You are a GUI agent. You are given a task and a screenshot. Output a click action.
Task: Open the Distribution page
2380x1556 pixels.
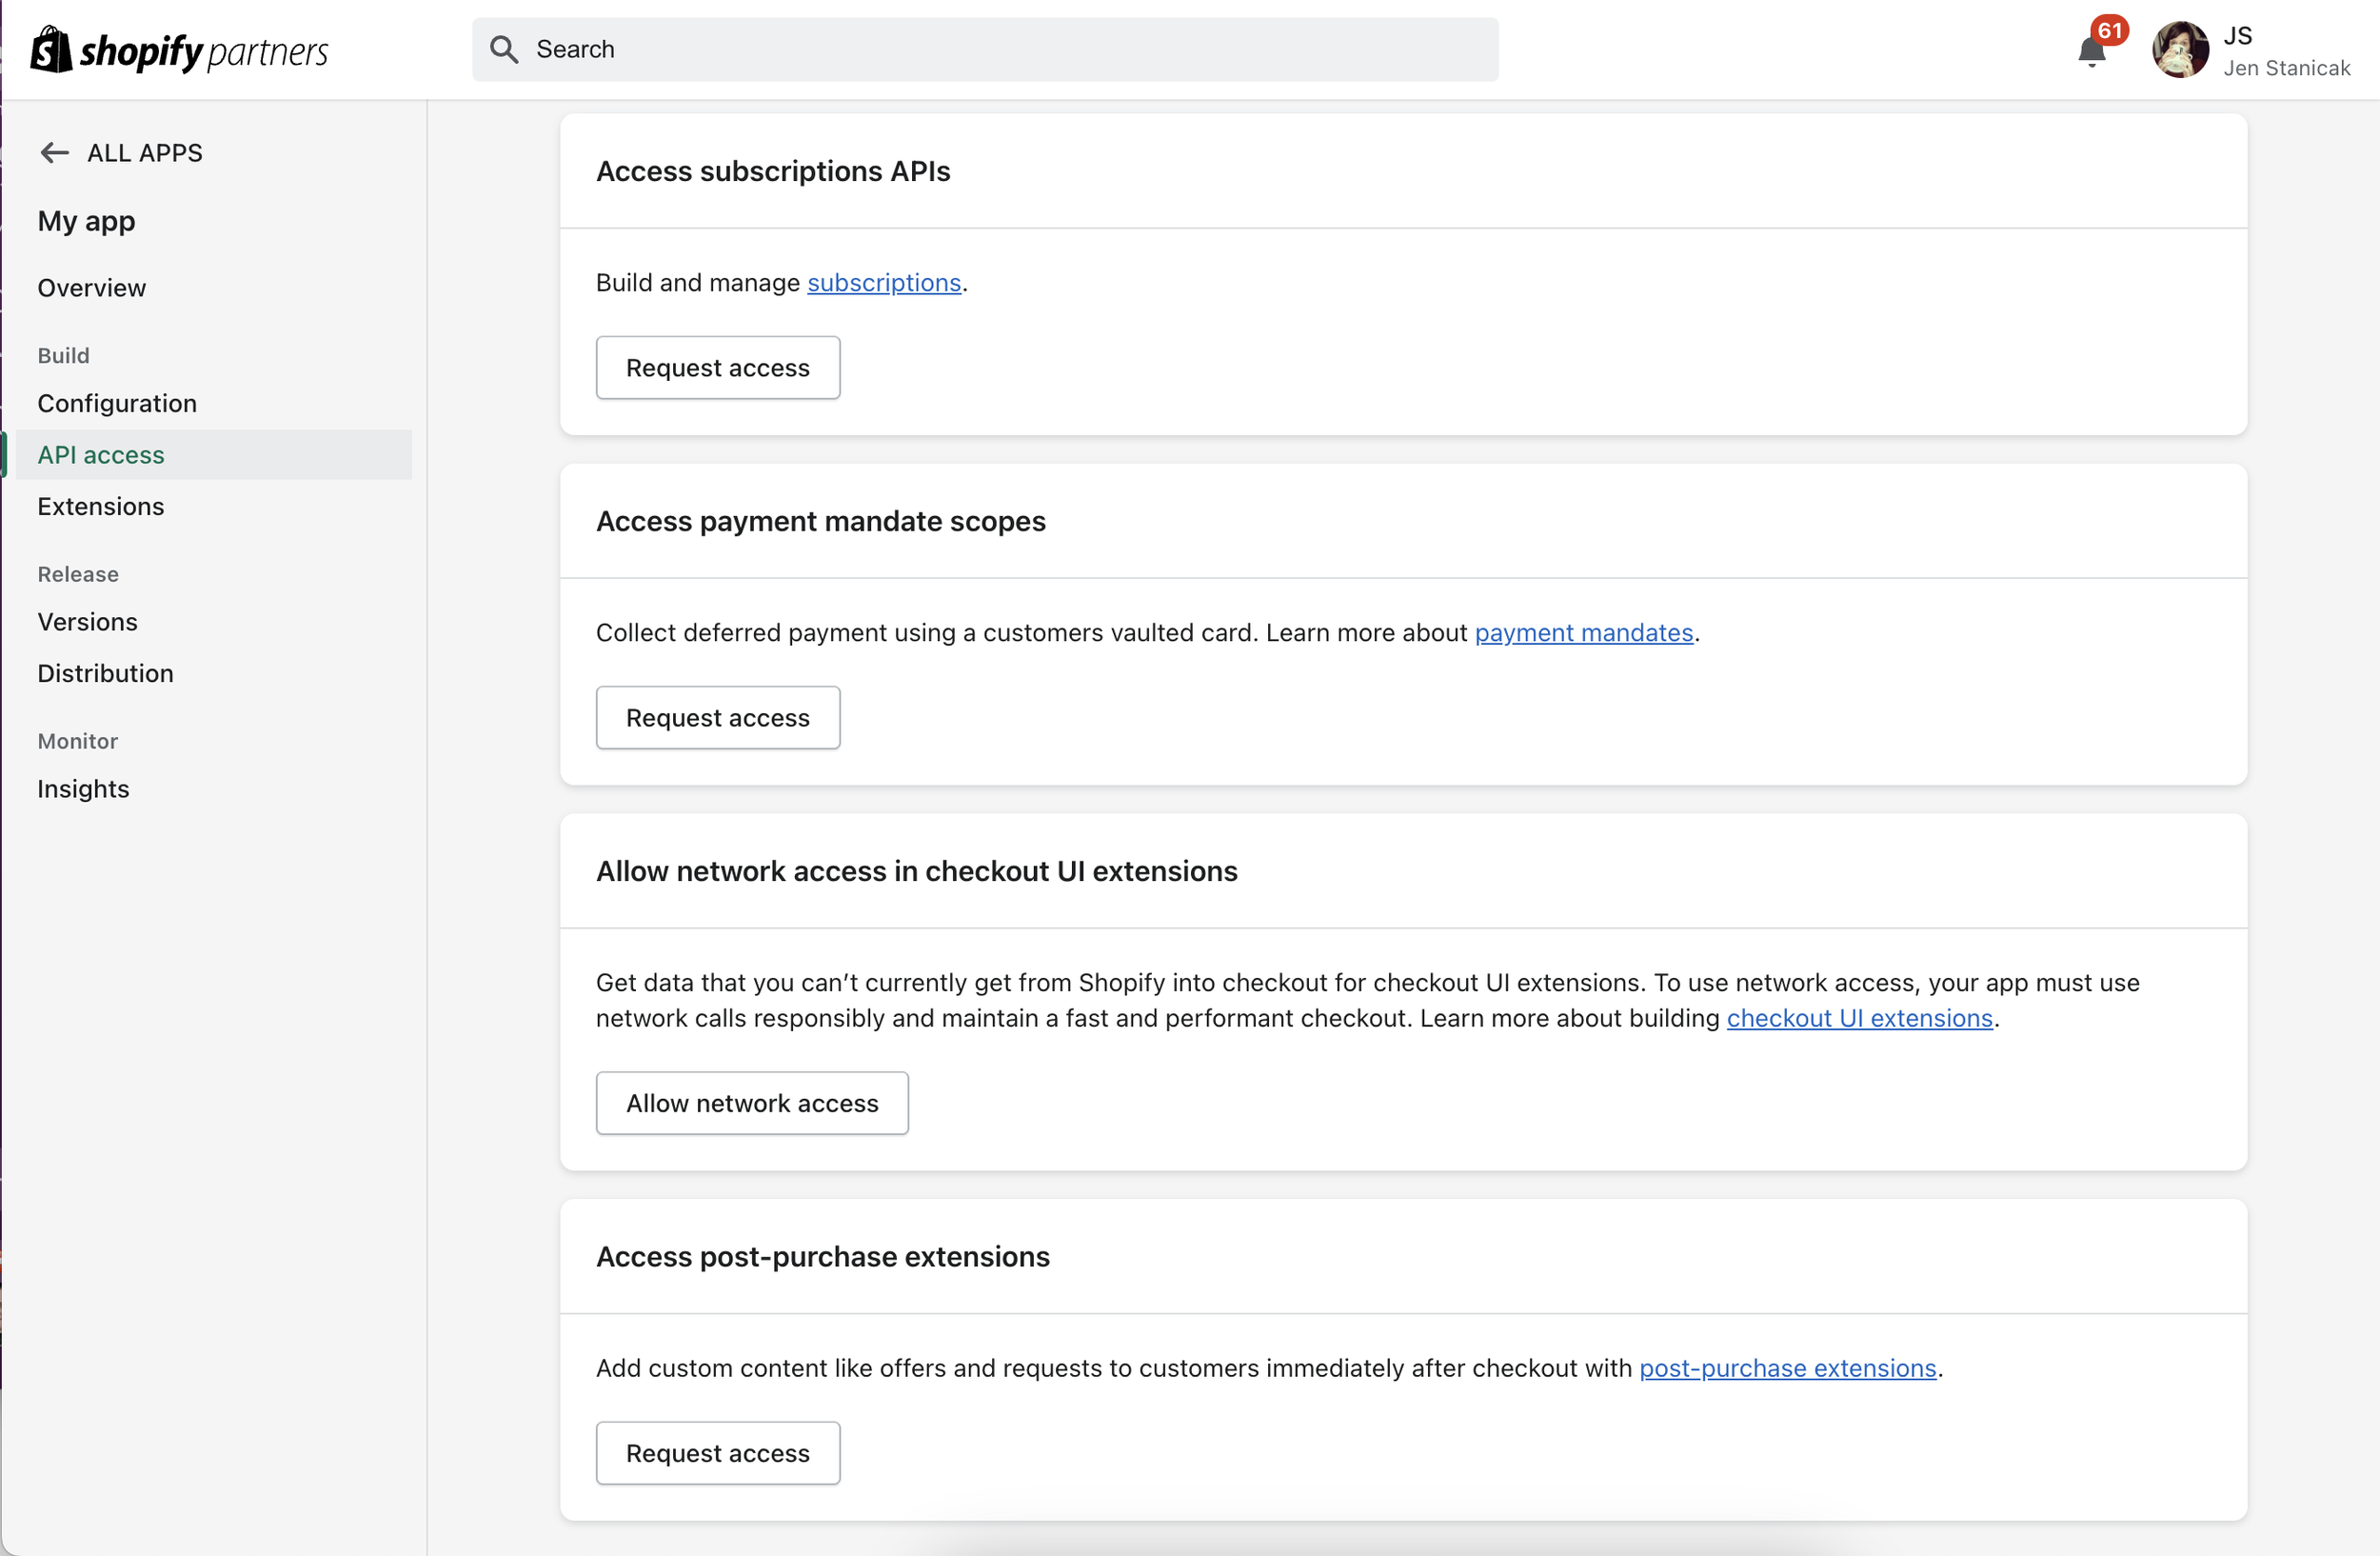(106, 673)
